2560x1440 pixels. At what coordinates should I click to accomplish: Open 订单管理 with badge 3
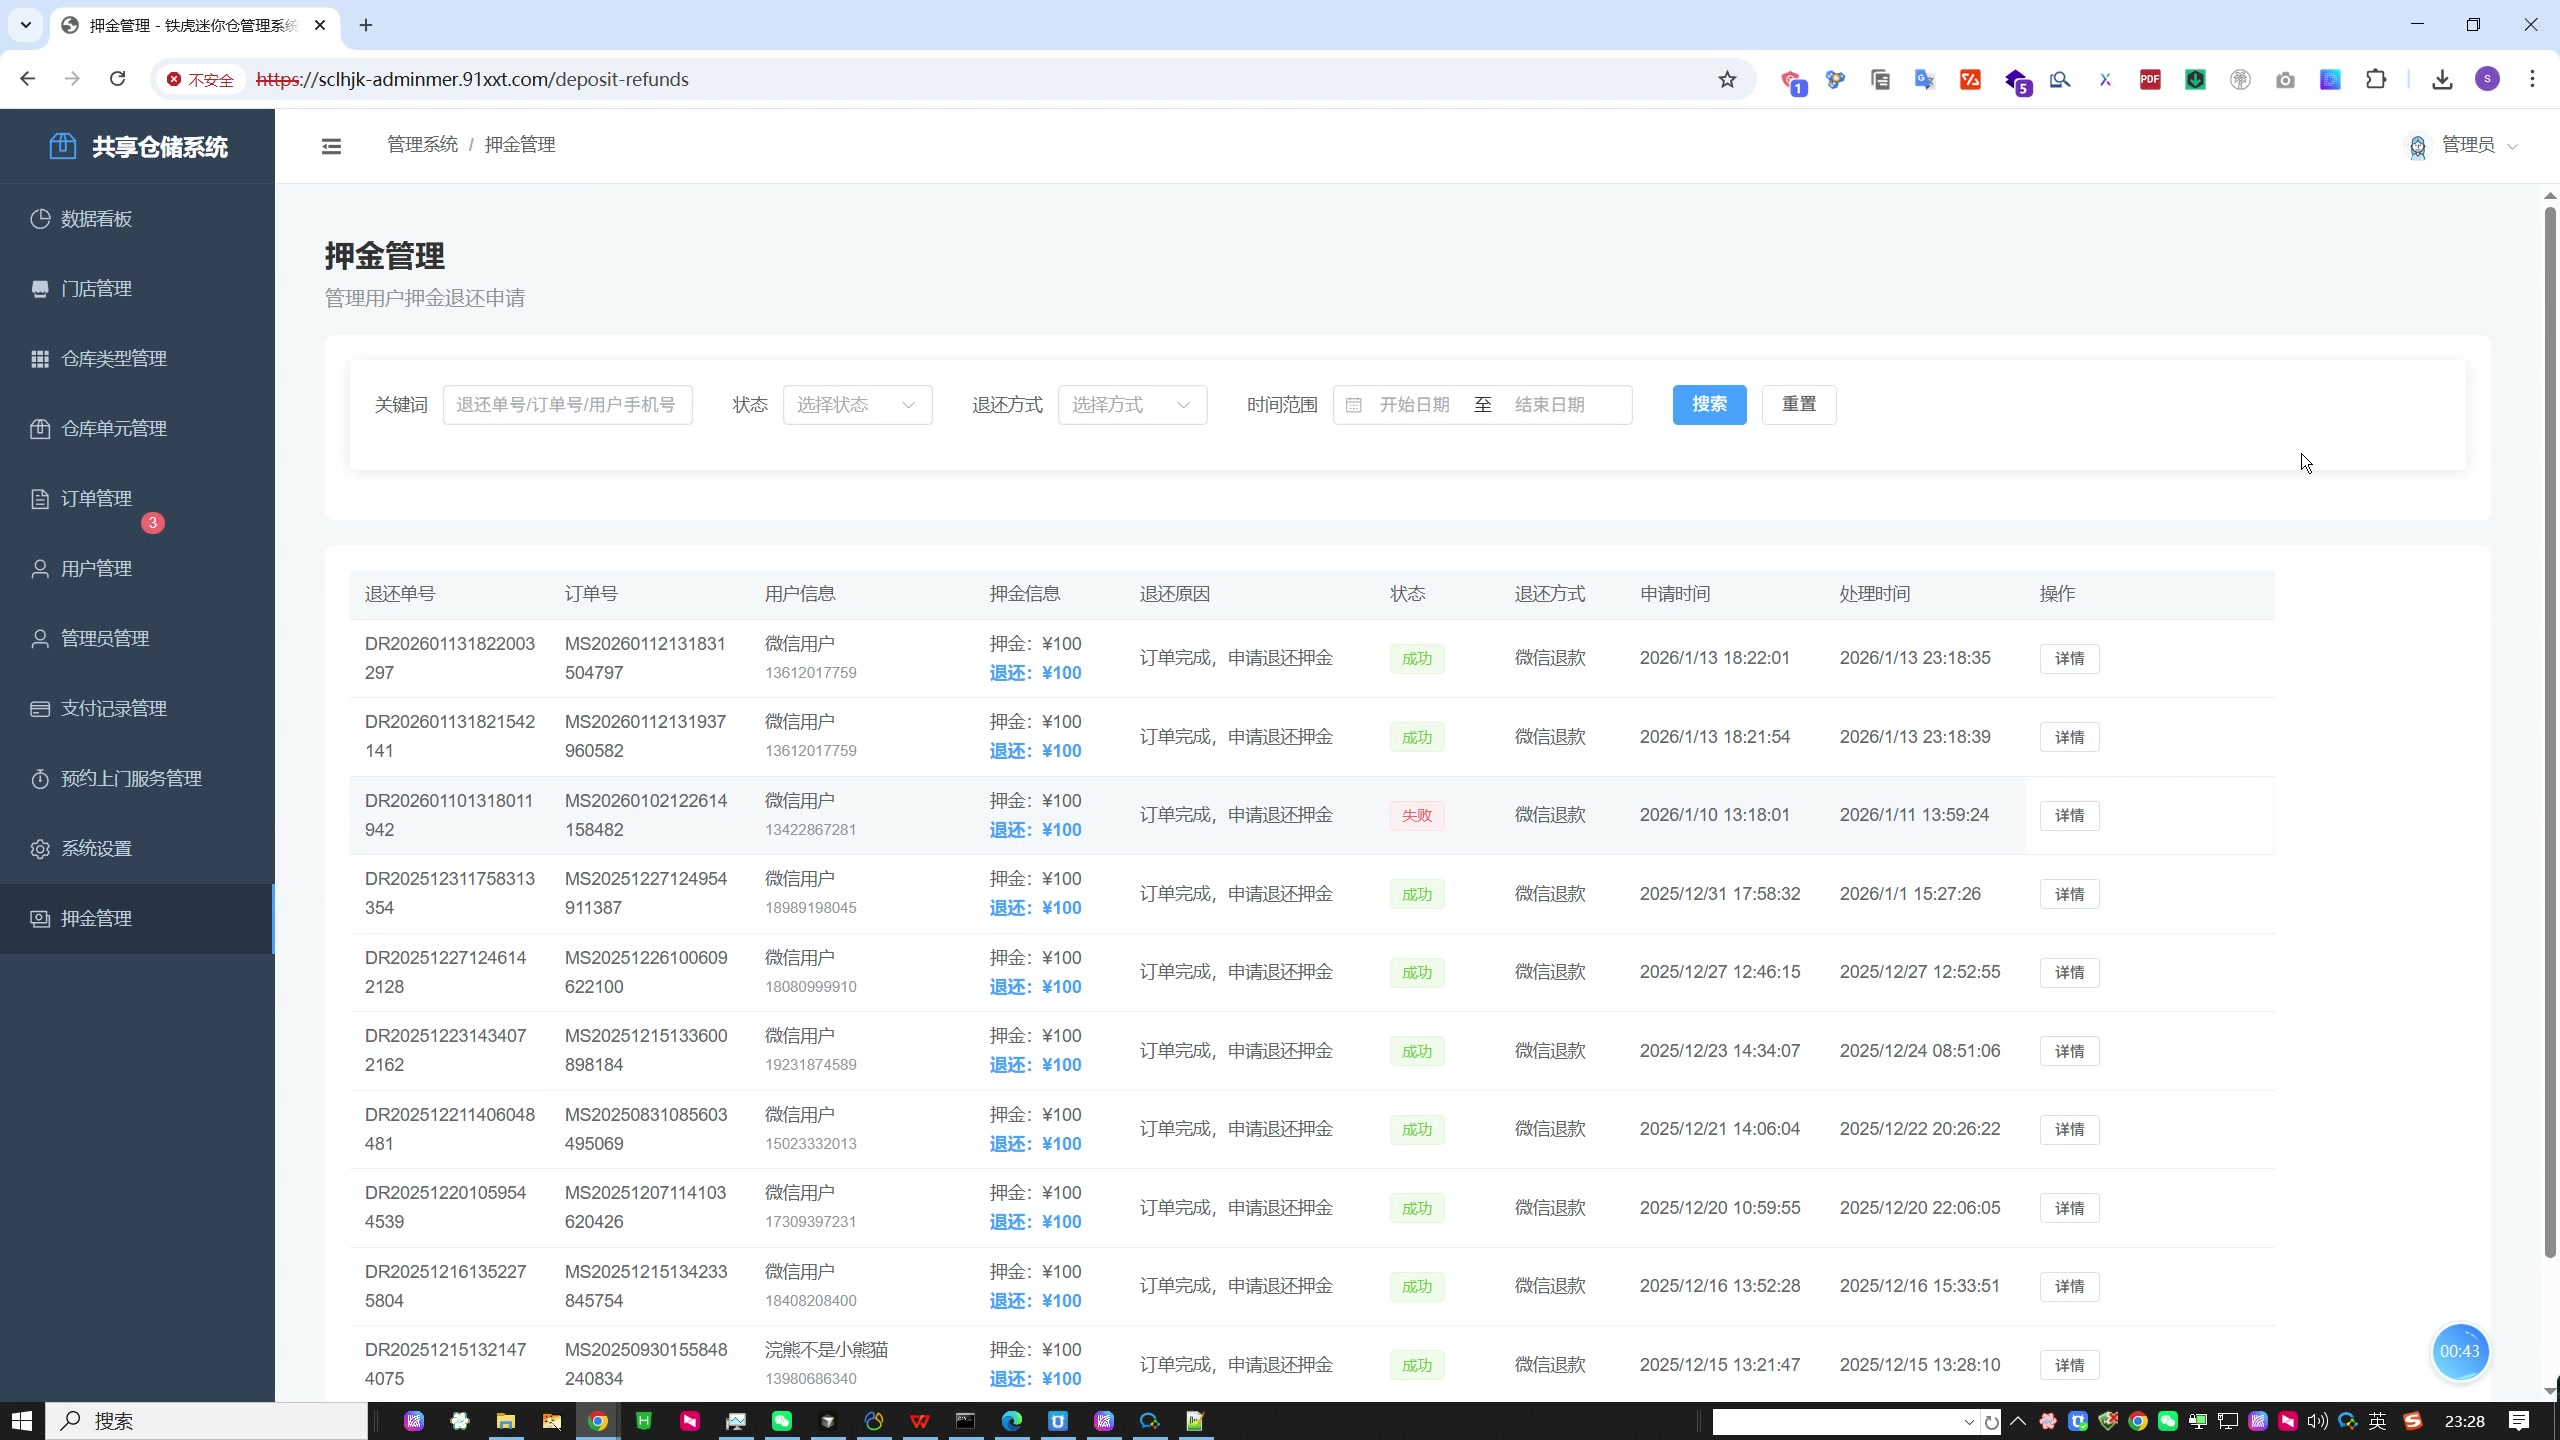coord(96,499)
